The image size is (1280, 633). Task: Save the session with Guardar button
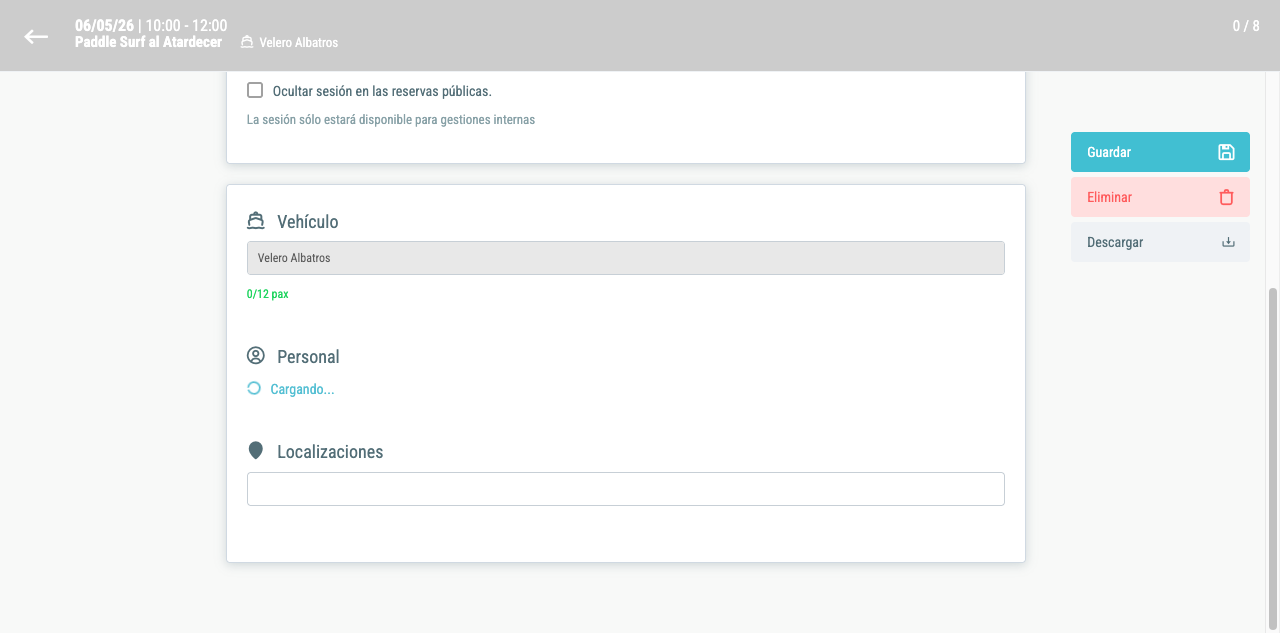pos(1160,152)
